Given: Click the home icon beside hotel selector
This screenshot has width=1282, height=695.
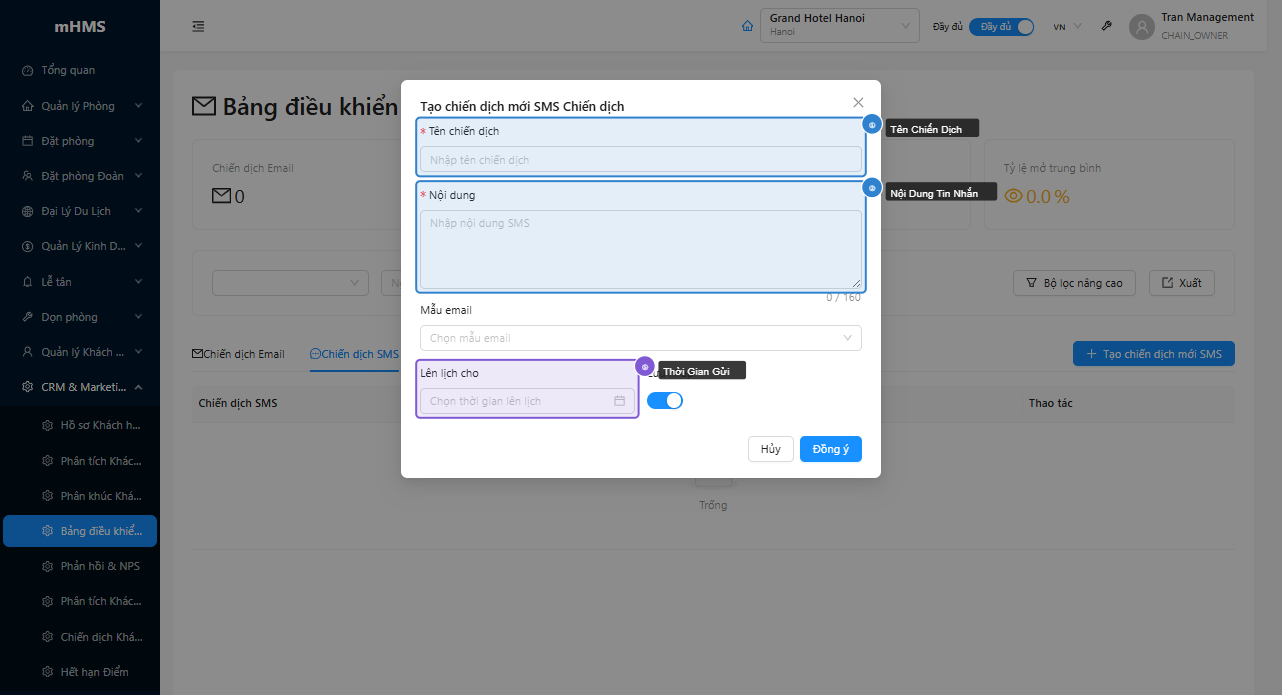Looking at the screenshot, I should (x=747, y=26).
